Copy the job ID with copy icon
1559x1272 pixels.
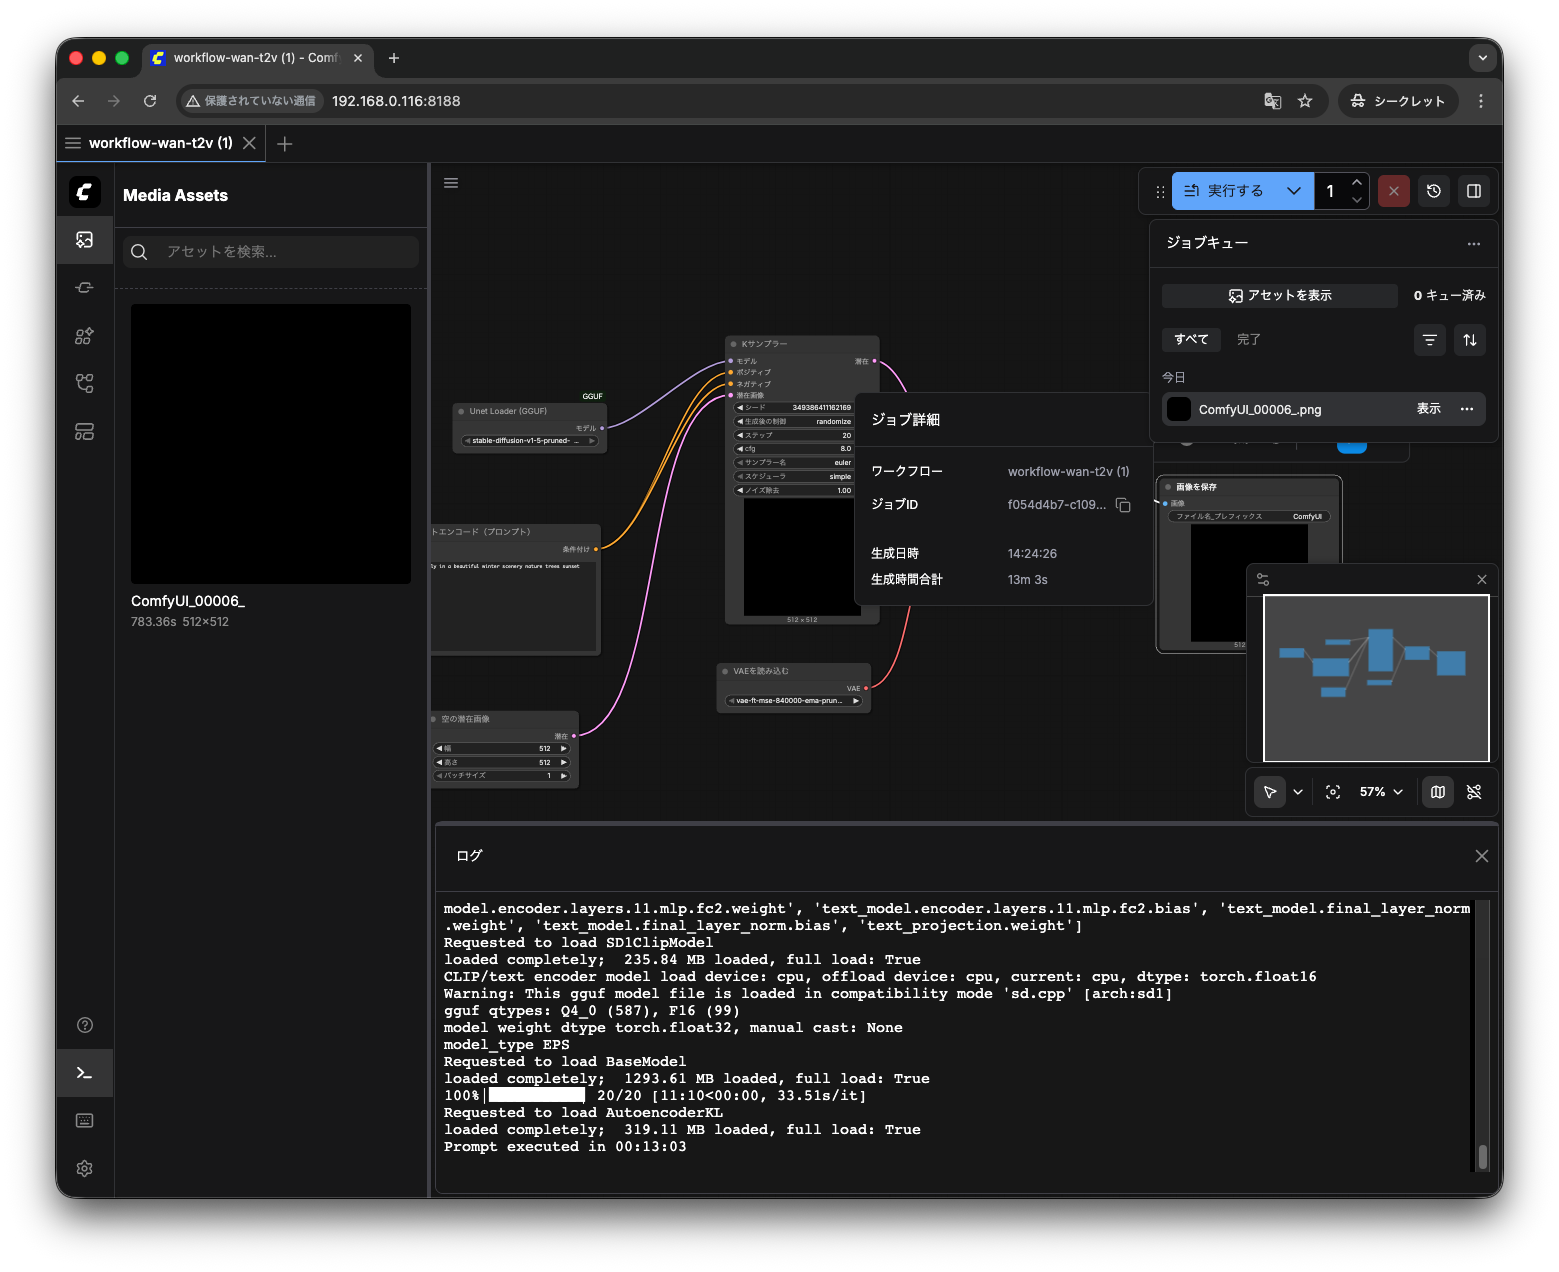[x=1123, y=505]
